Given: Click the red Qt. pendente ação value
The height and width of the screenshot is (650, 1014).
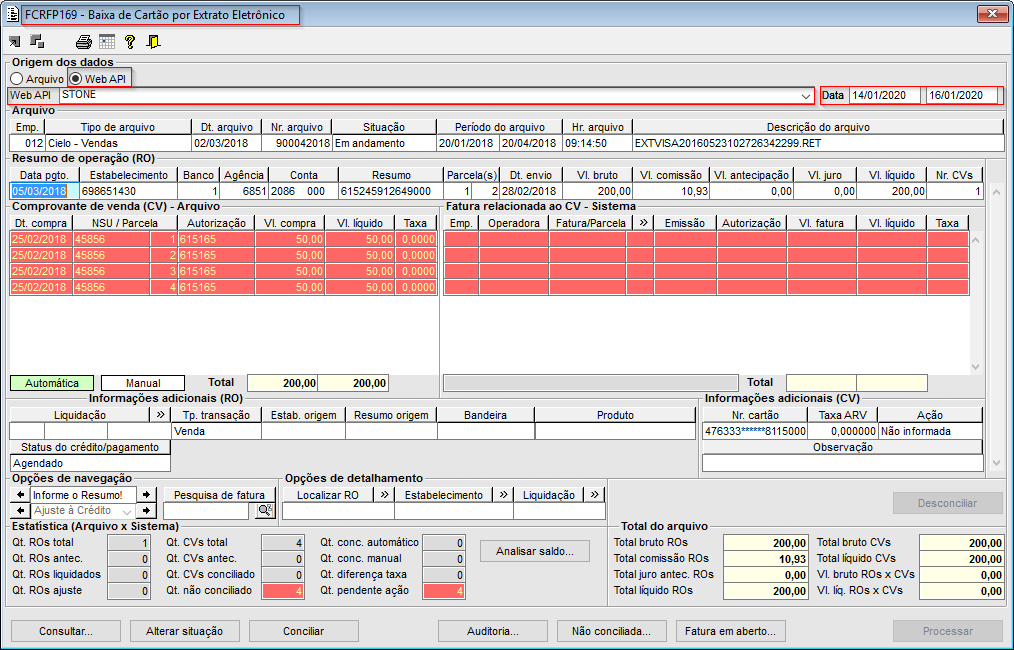Looking at the screenshot, I should tap(443, 590).
